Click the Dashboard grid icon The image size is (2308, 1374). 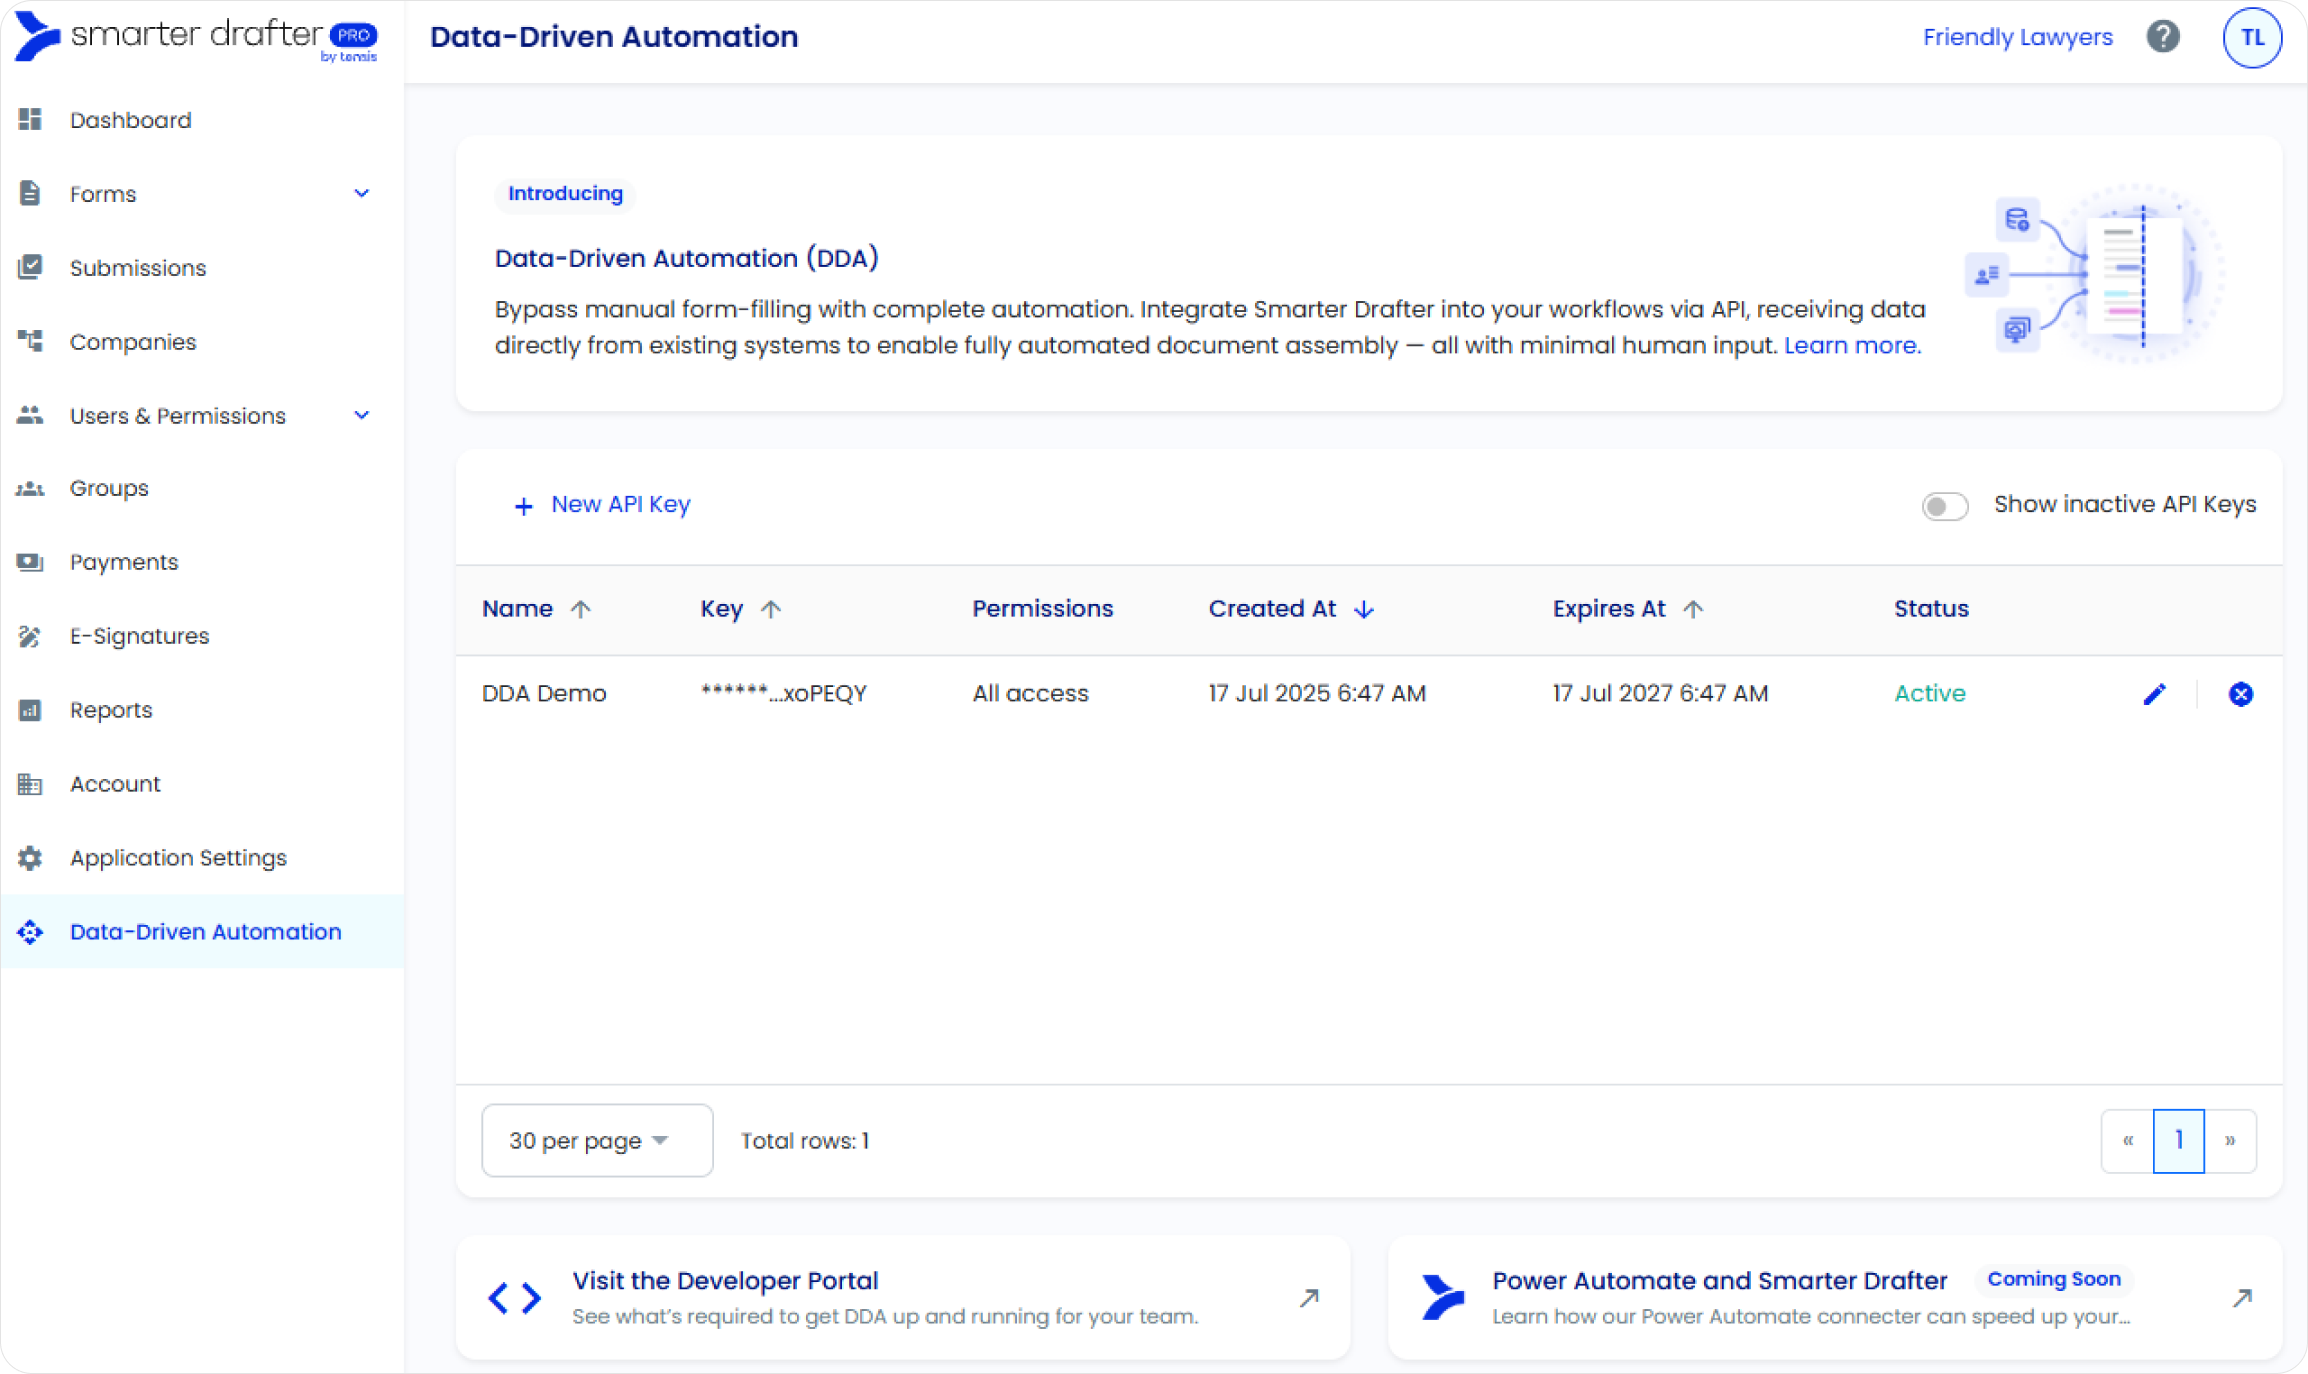(x=30, y=119)
